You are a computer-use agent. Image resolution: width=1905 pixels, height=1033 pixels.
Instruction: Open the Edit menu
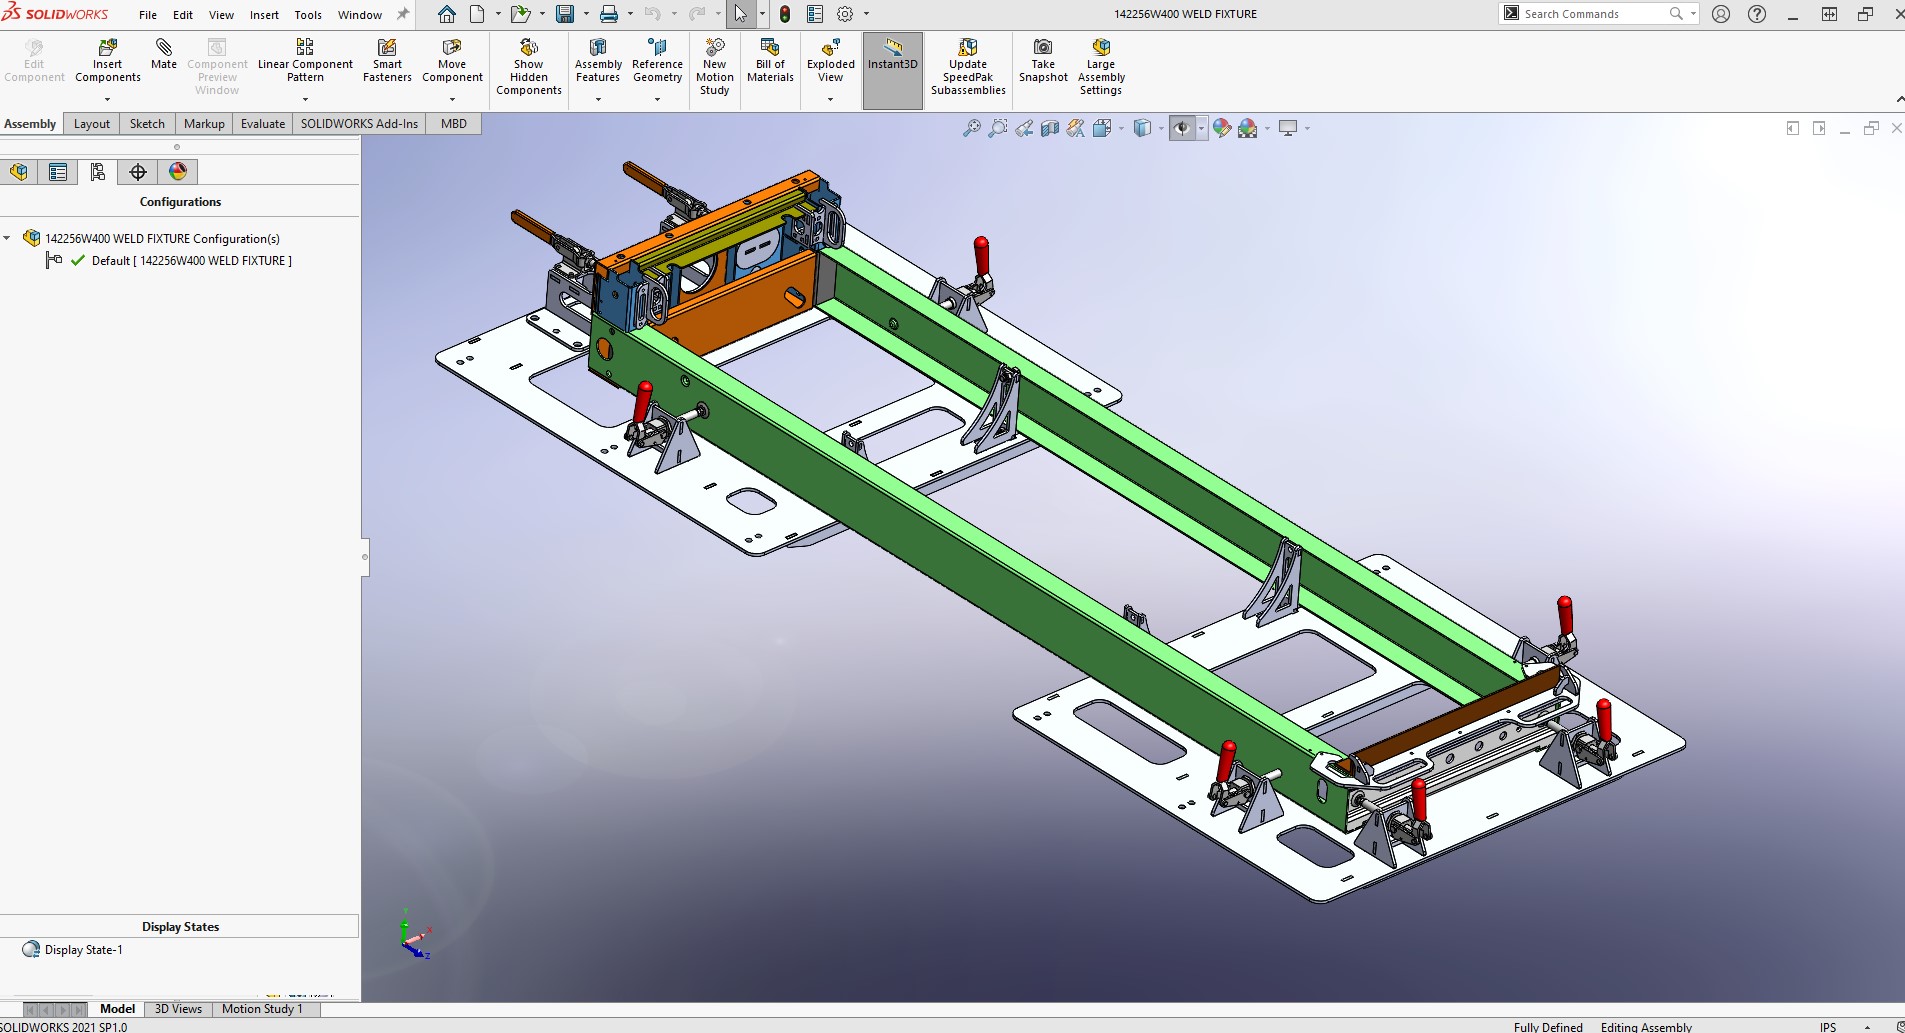coord(183,15)
